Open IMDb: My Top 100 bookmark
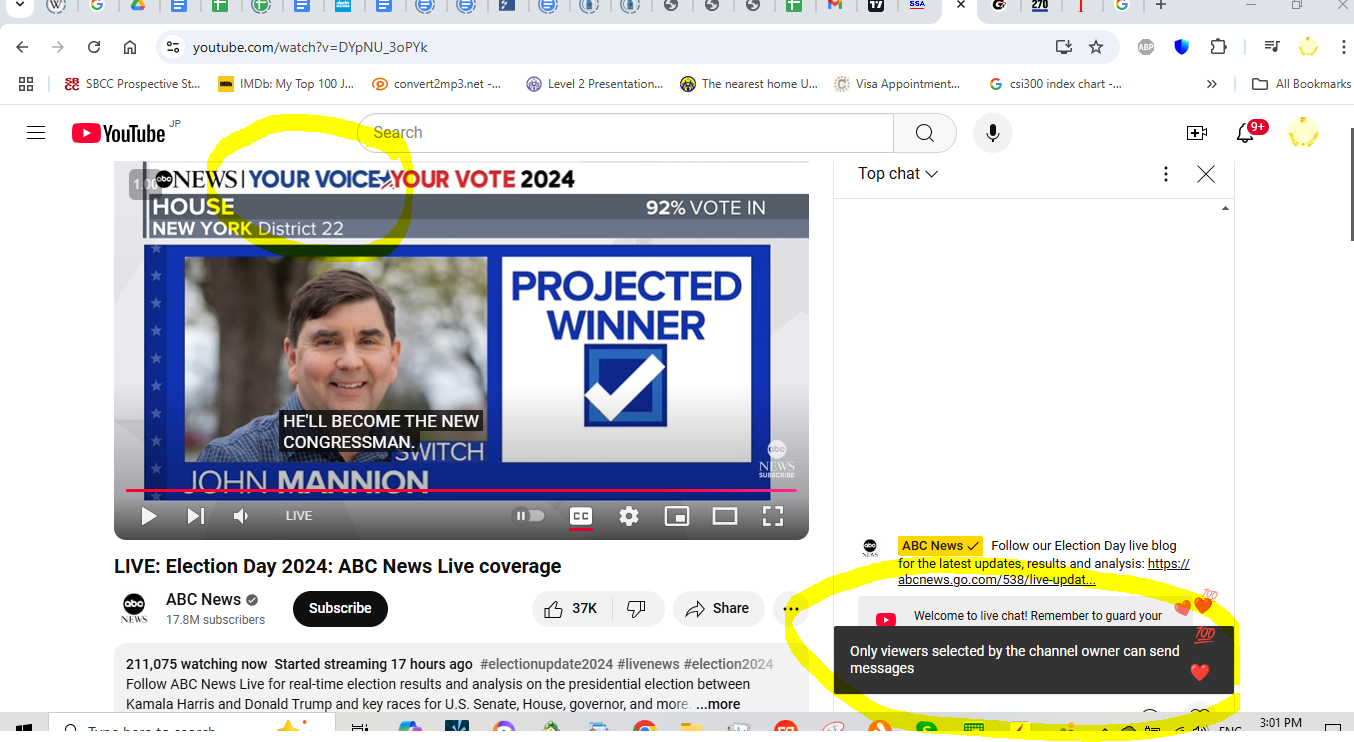The image size is (1354, 742). 286,84
